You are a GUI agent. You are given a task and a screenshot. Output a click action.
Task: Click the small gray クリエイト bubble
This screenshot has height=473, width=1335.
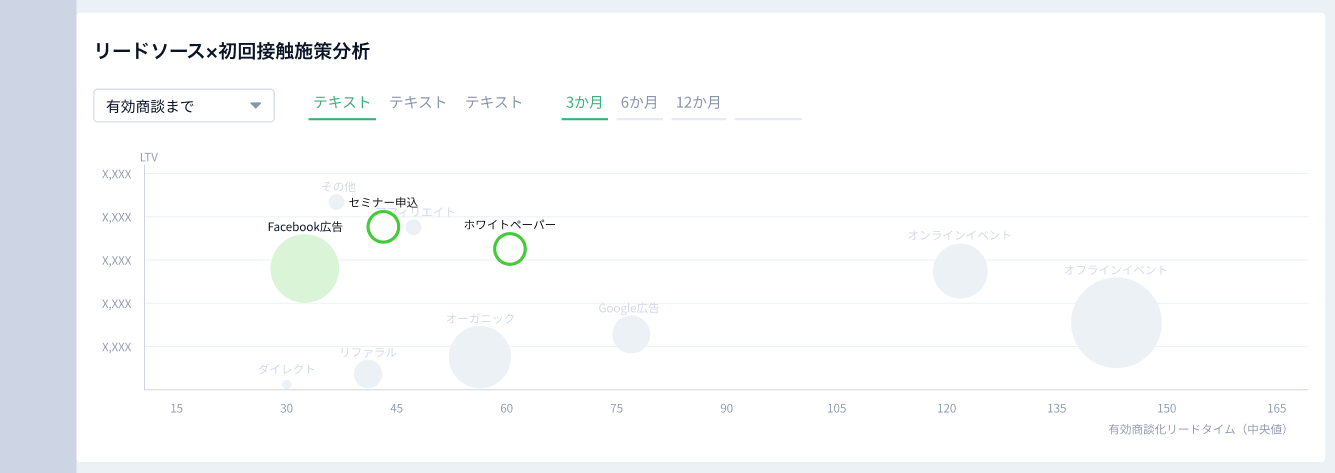[413, 227]
